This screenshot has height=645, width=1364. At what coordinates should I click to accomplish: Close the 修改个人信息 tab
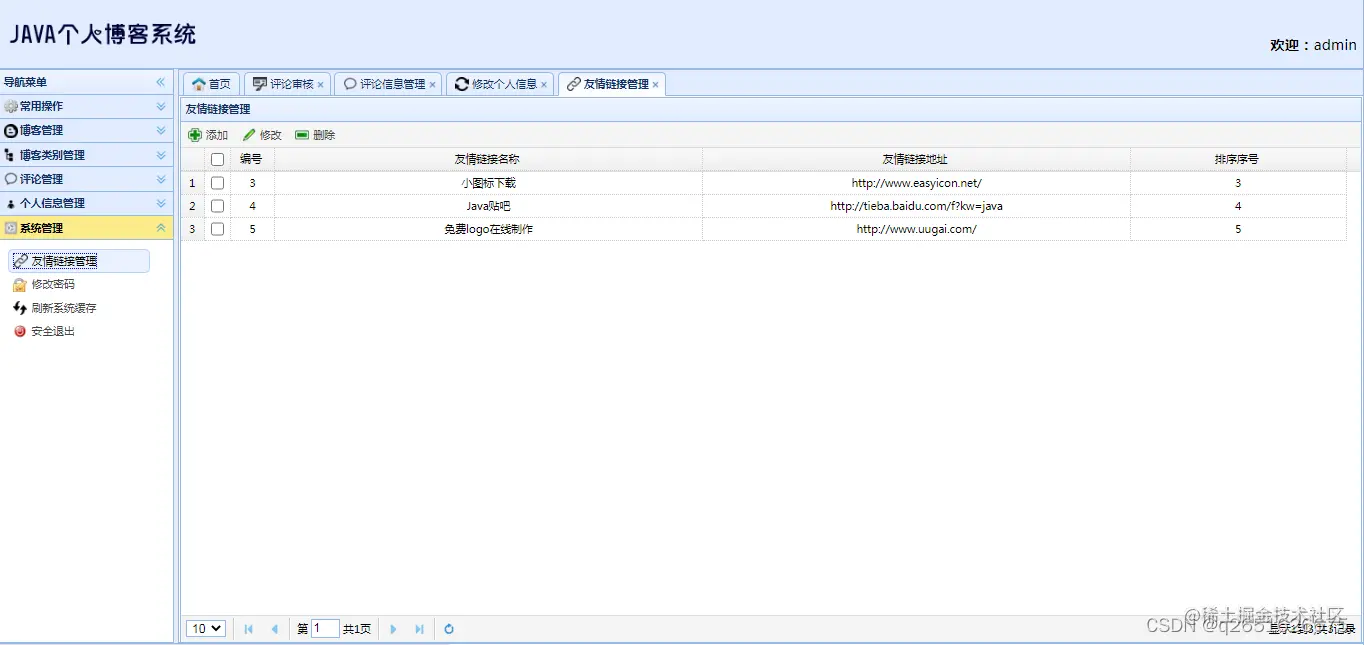(544, 85)
